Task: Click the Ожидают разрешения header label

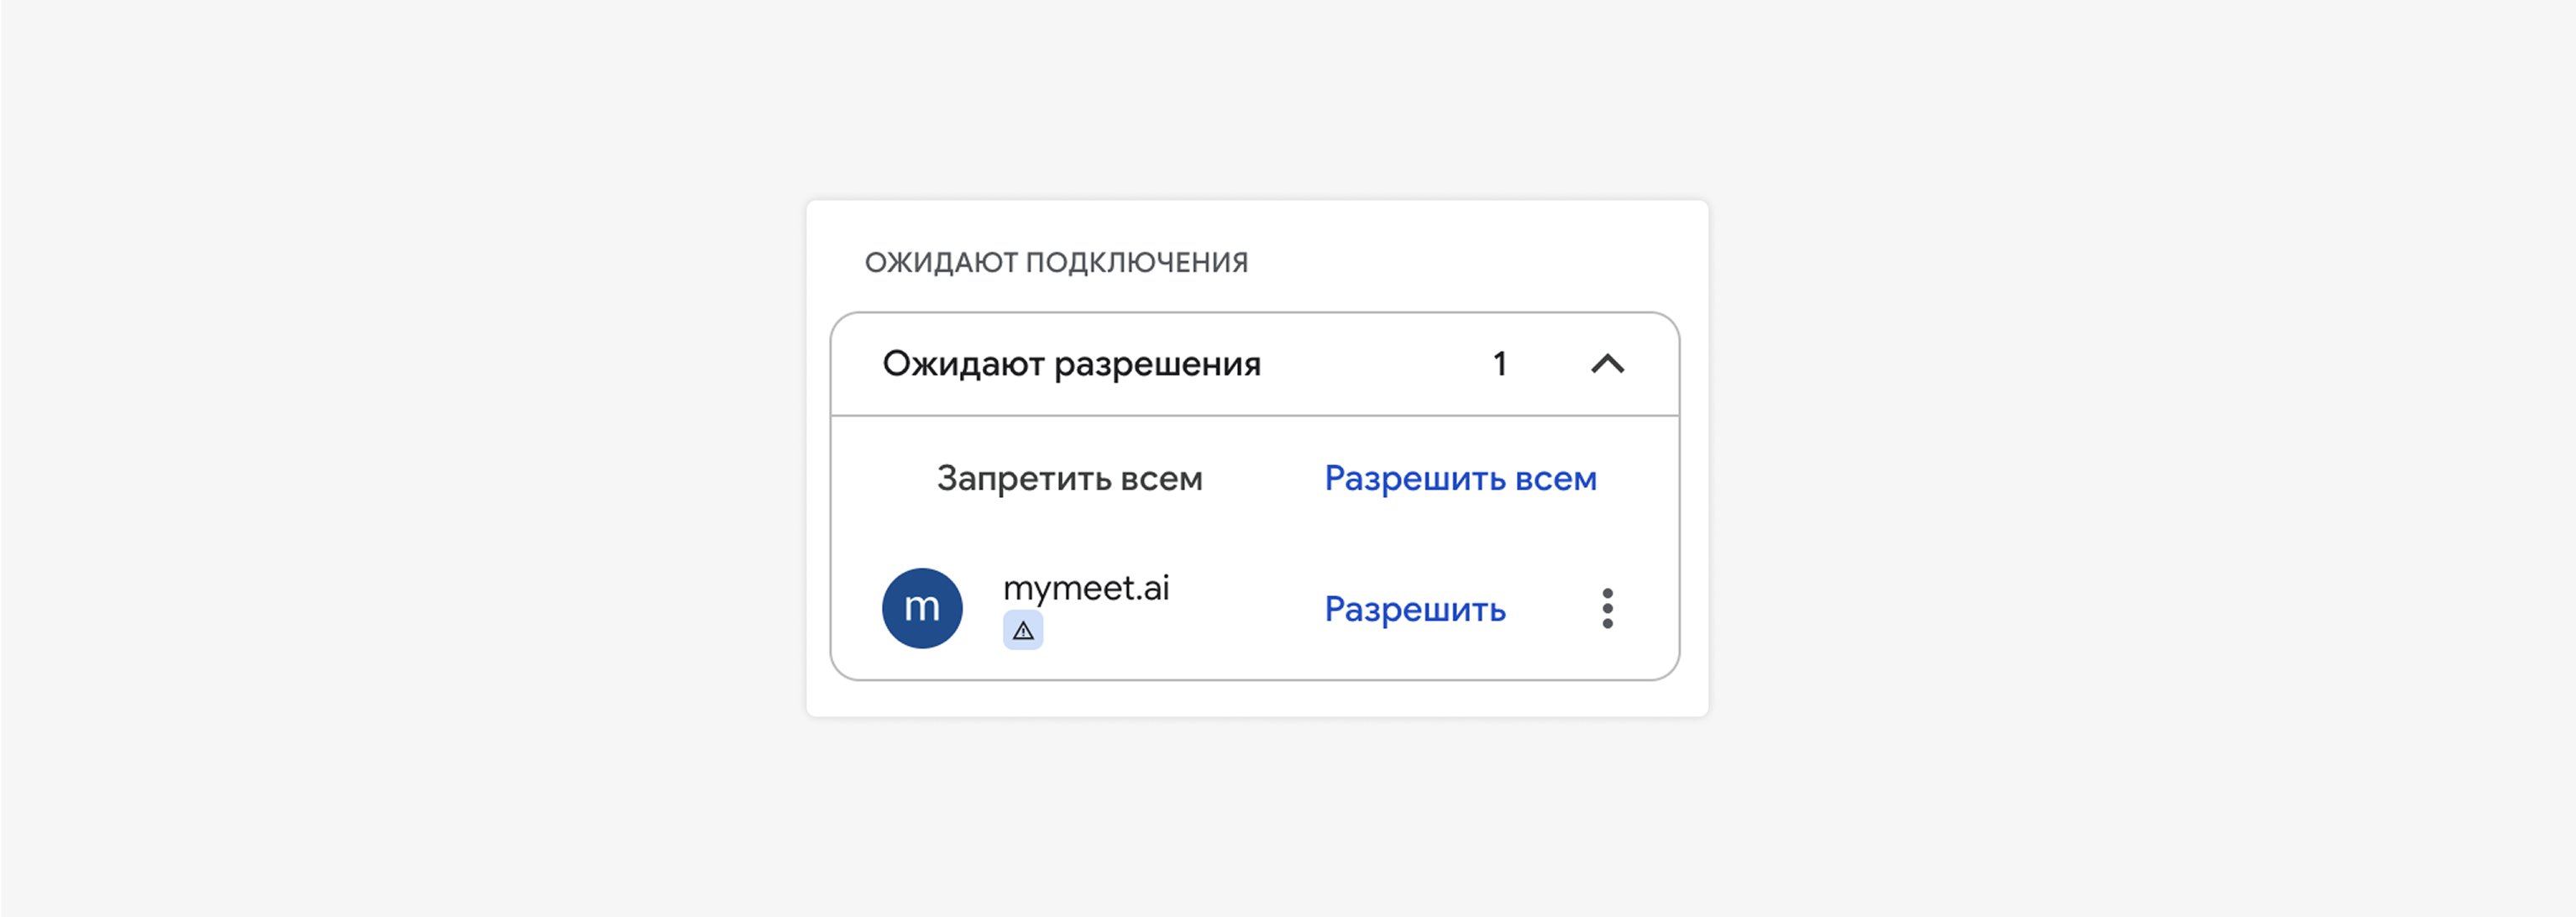Action: click(1071, 364)
